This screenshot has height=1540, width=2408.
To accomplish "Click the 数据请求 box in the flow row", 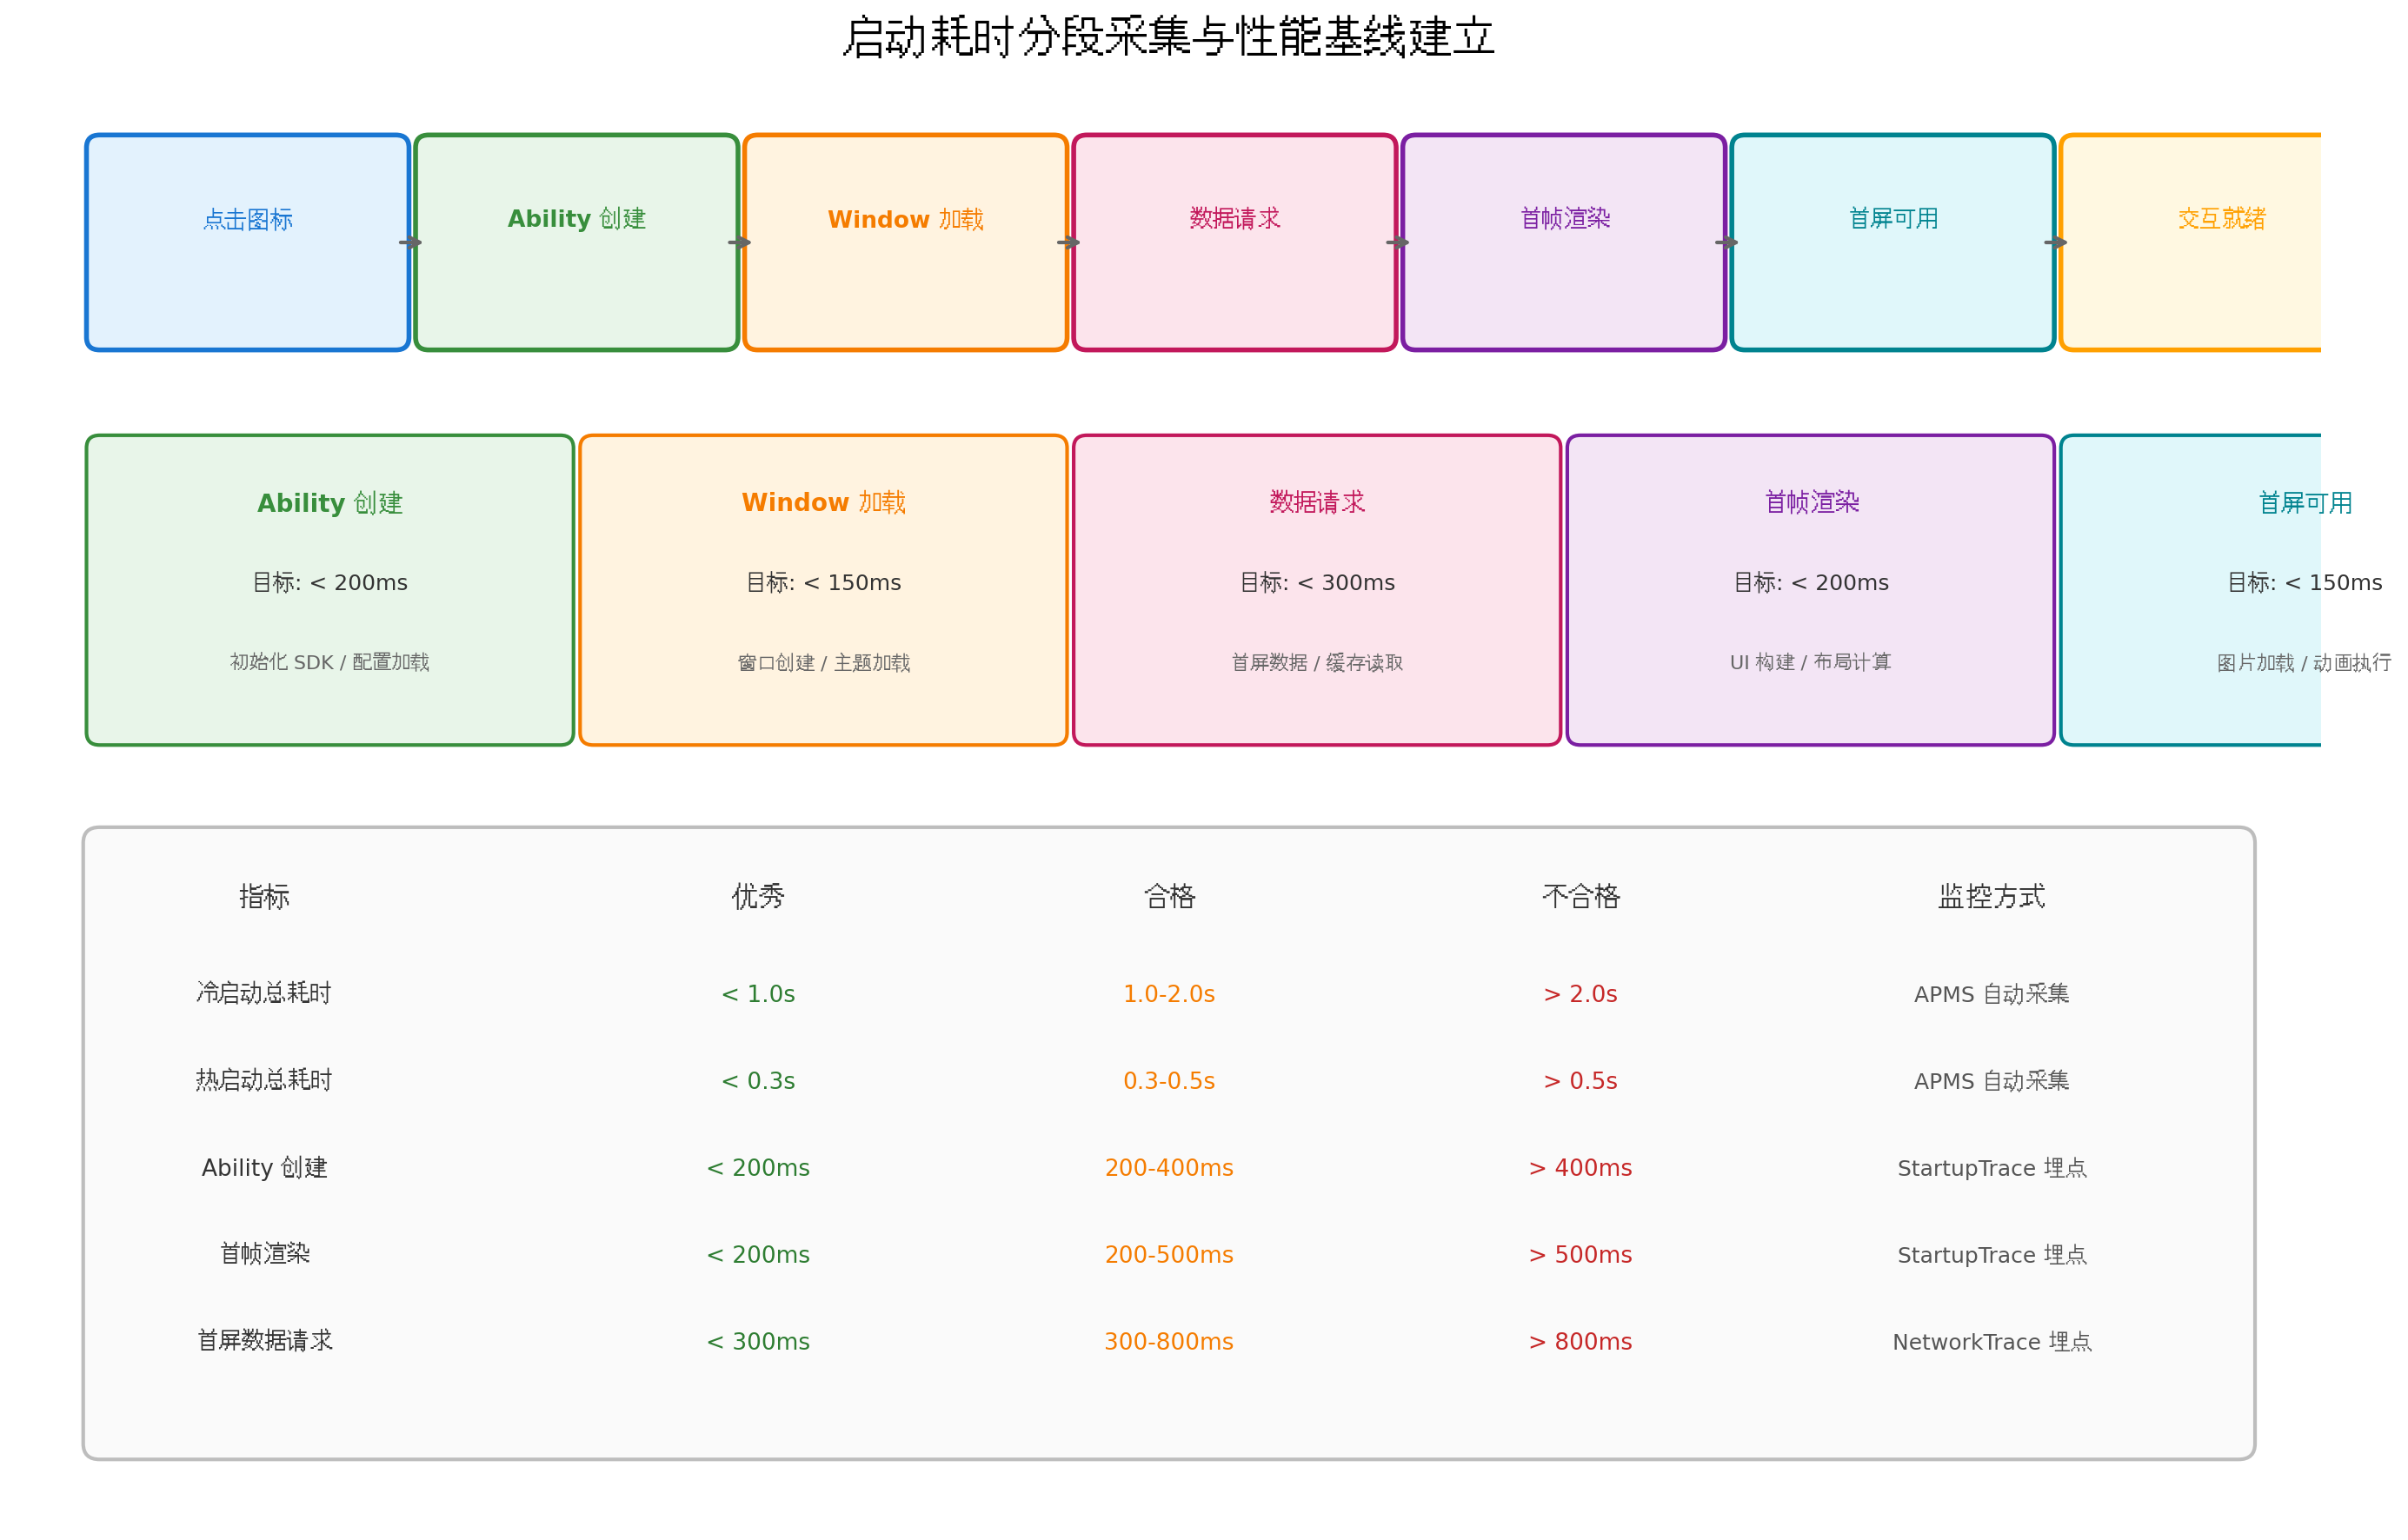I will 1235,242.
